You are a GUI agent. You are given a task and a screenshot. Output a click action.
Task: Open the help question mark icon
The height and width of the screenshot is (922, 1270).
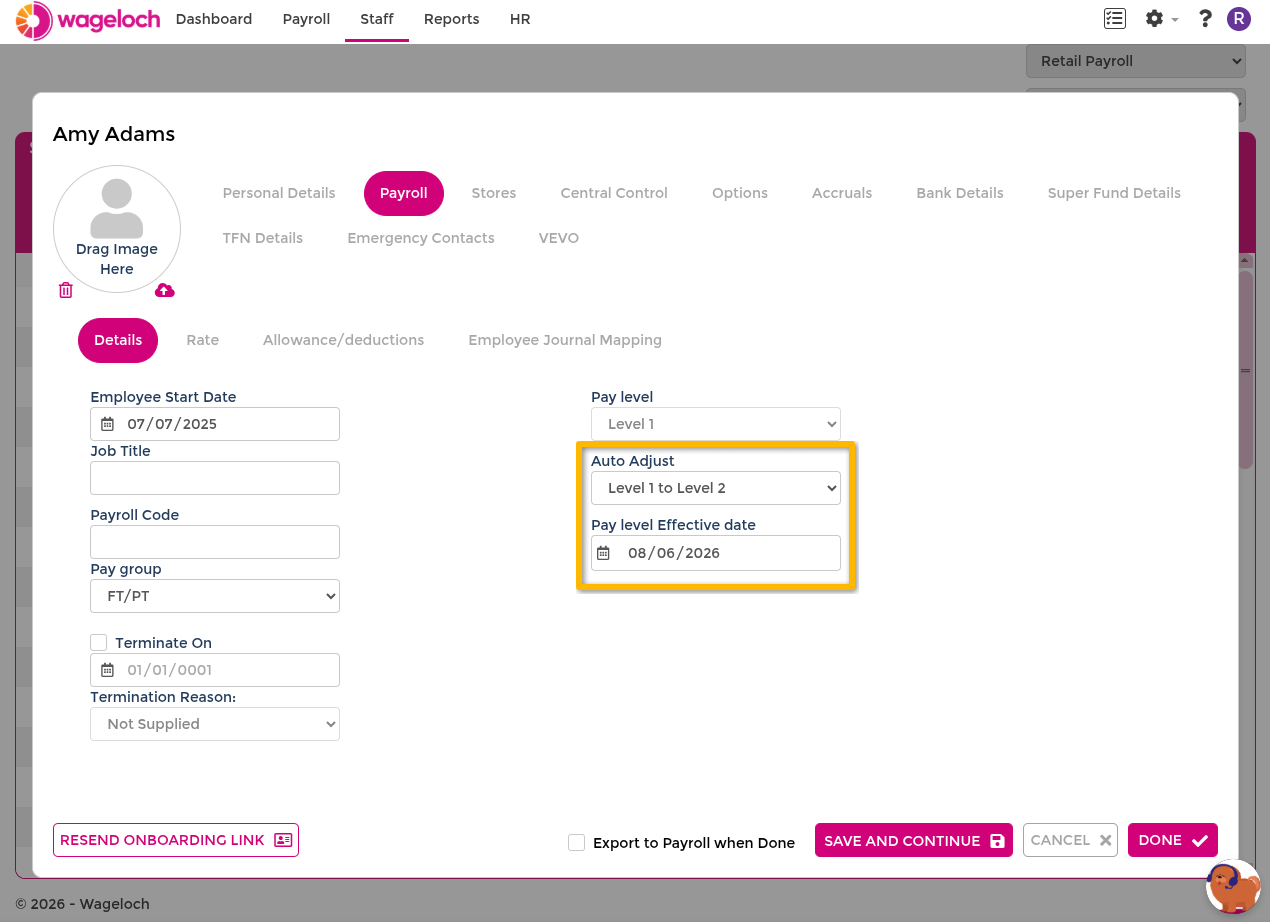click(x=1205, y=18)
